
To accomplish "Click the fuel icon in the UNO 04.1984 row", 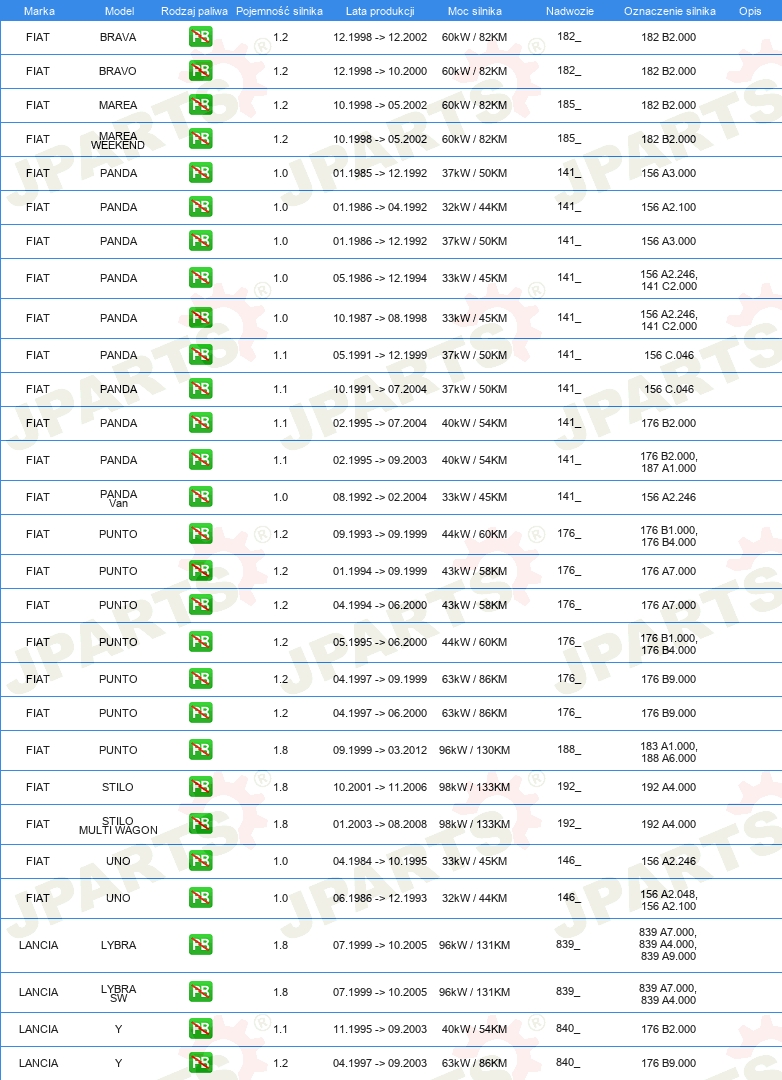I will pos(200,861).
